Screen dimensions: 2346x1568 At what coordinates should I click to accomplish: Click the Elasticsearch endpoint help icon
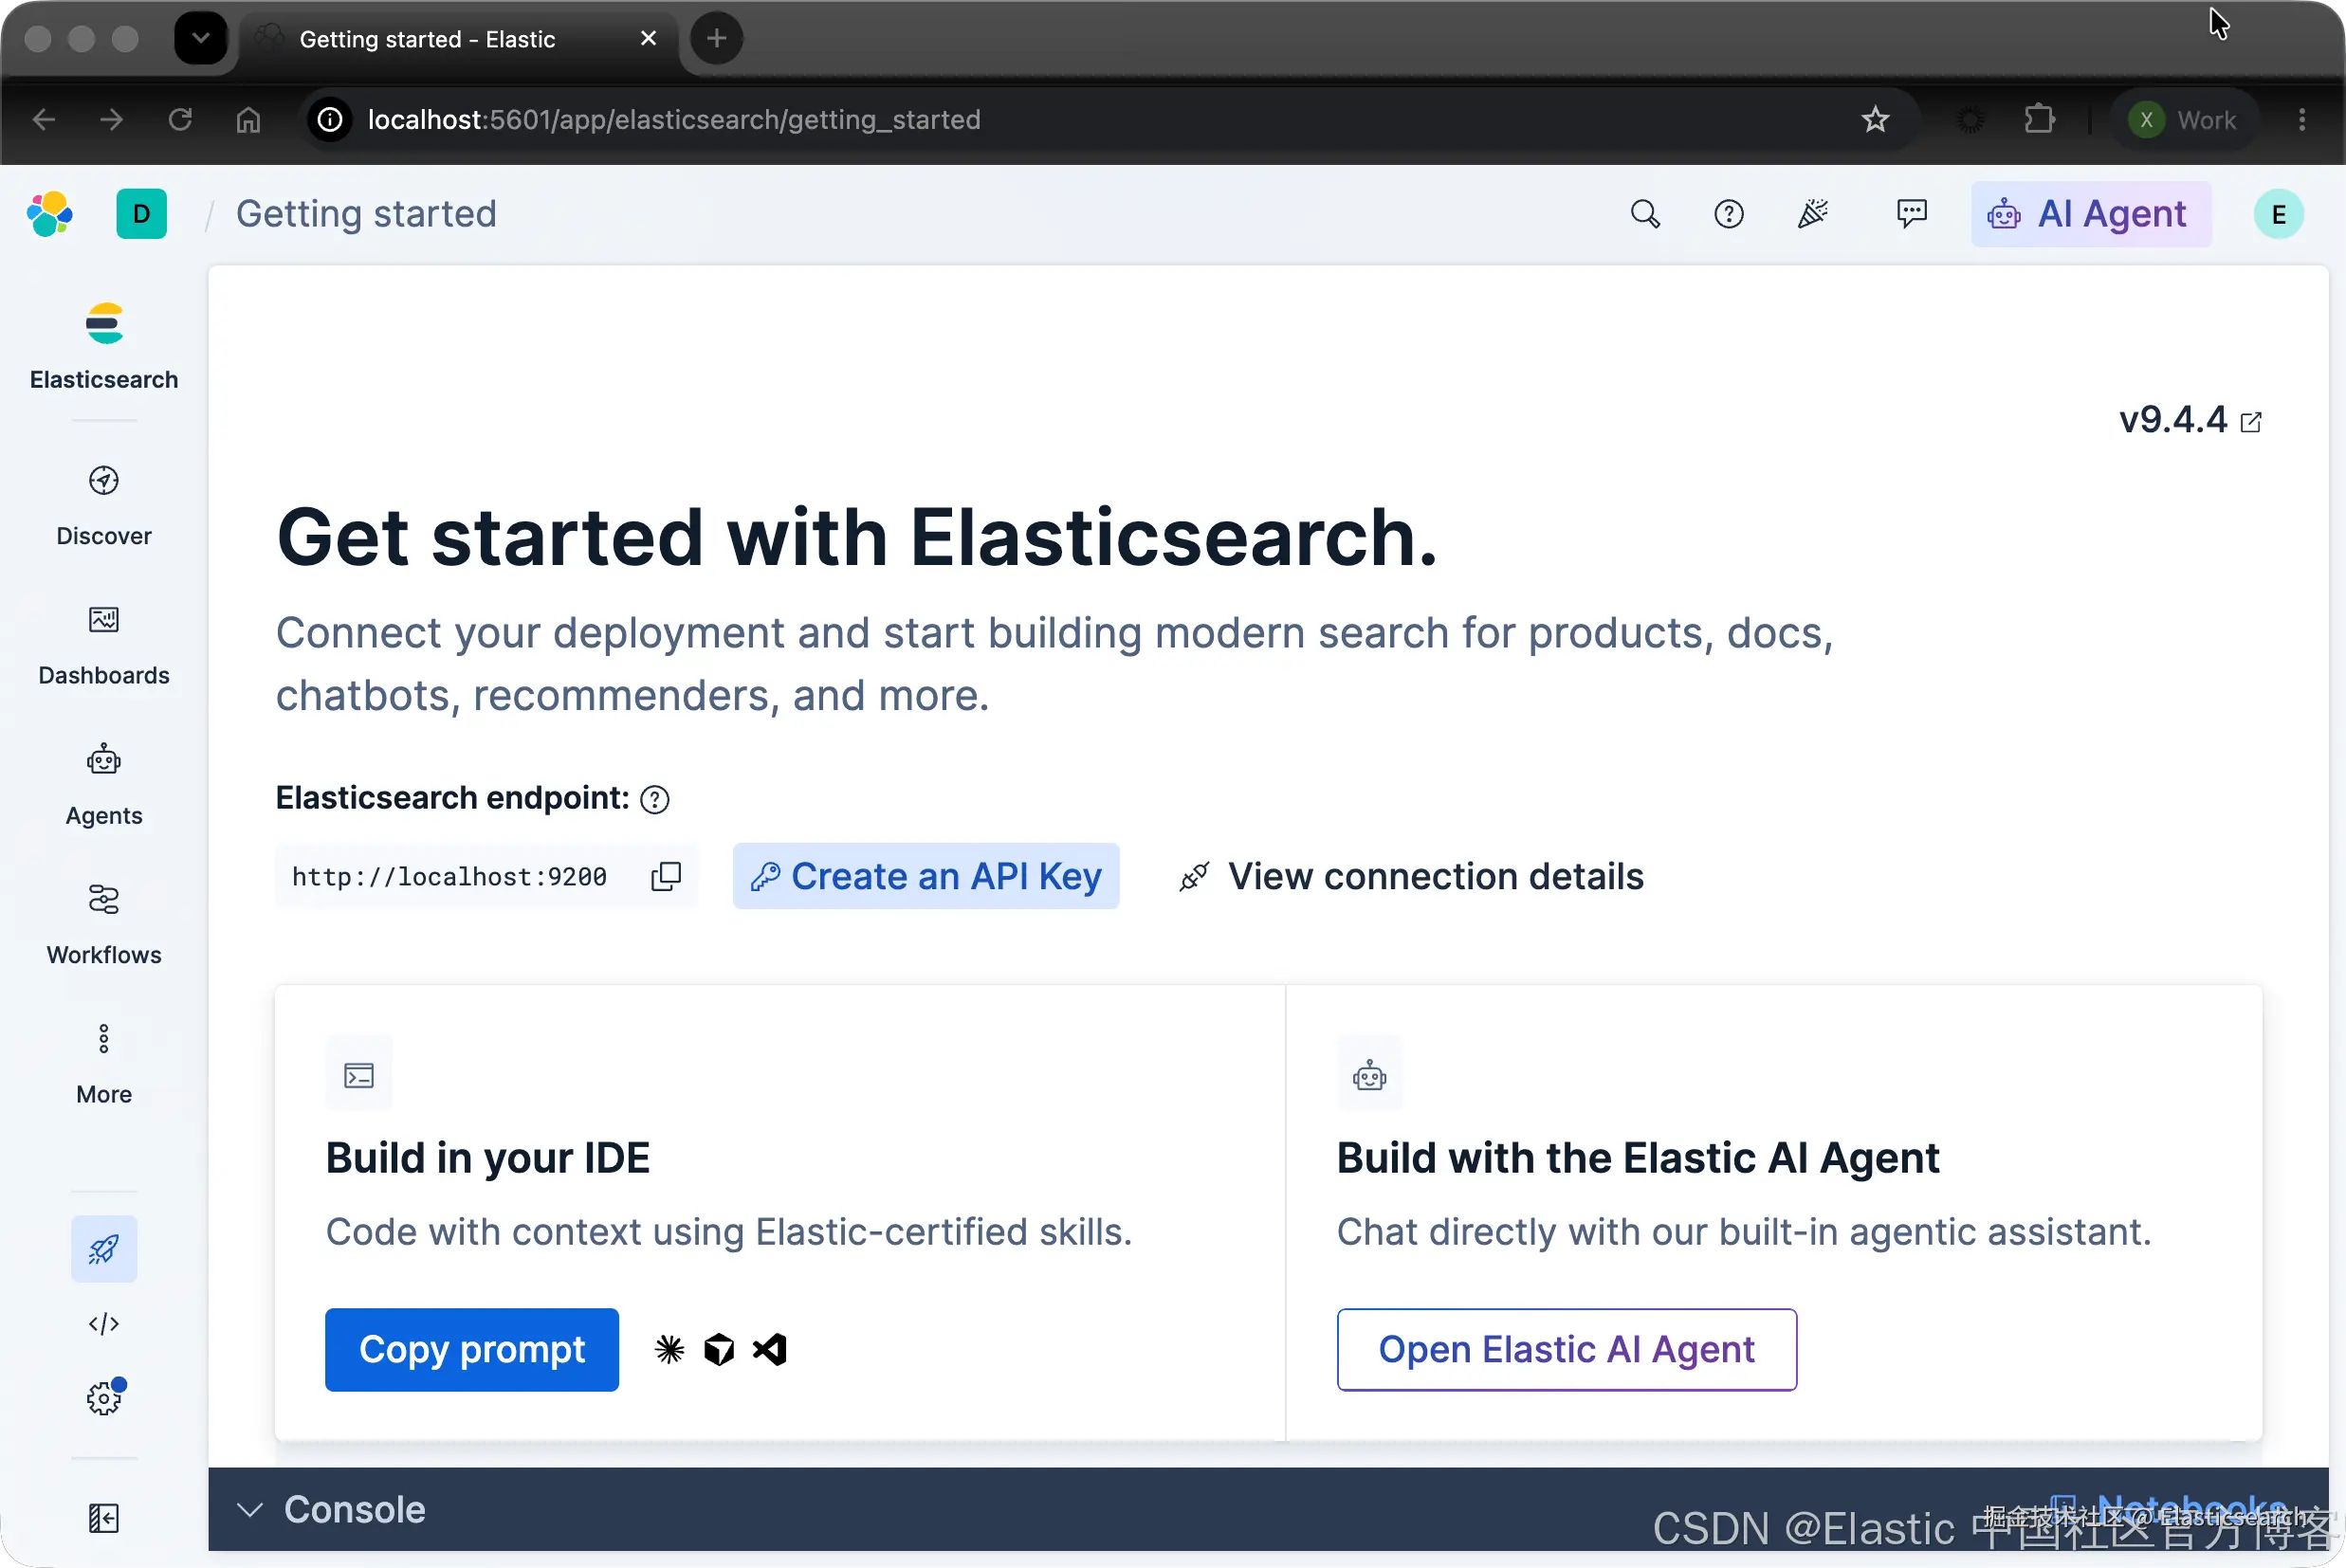pyautogui.click(x=655, y=800)
